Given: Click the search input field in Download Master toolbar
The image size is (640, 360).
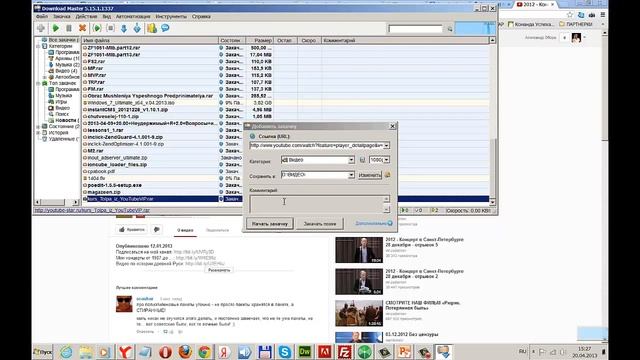Looking at the screenshot, I should point(415,29).
